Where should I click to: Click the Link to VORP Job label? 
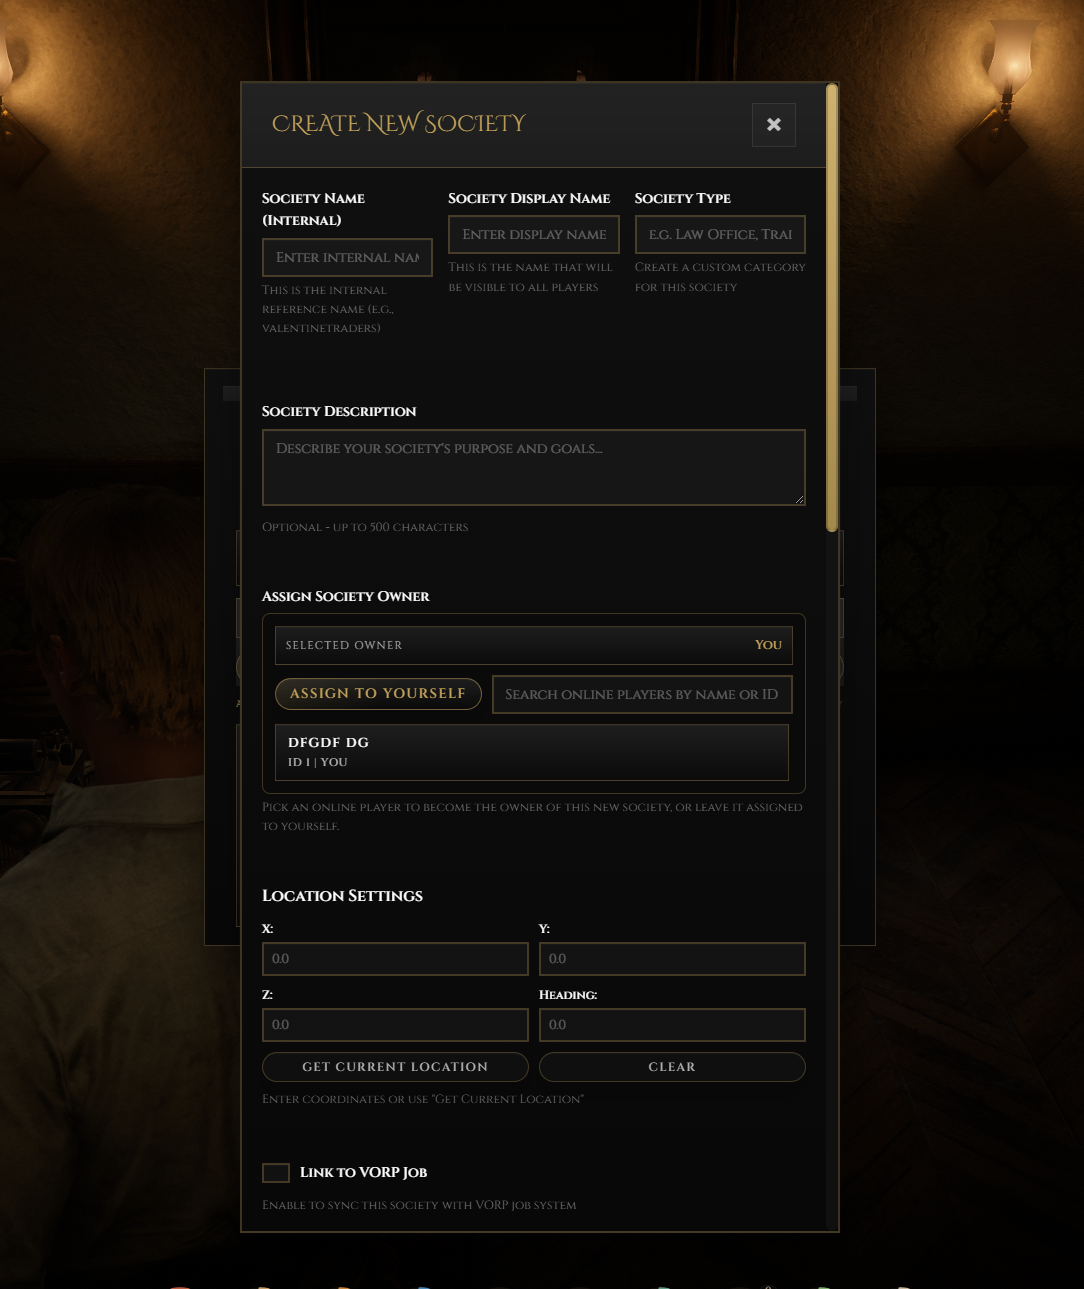pyautogui.click(x=363, y=1172)
